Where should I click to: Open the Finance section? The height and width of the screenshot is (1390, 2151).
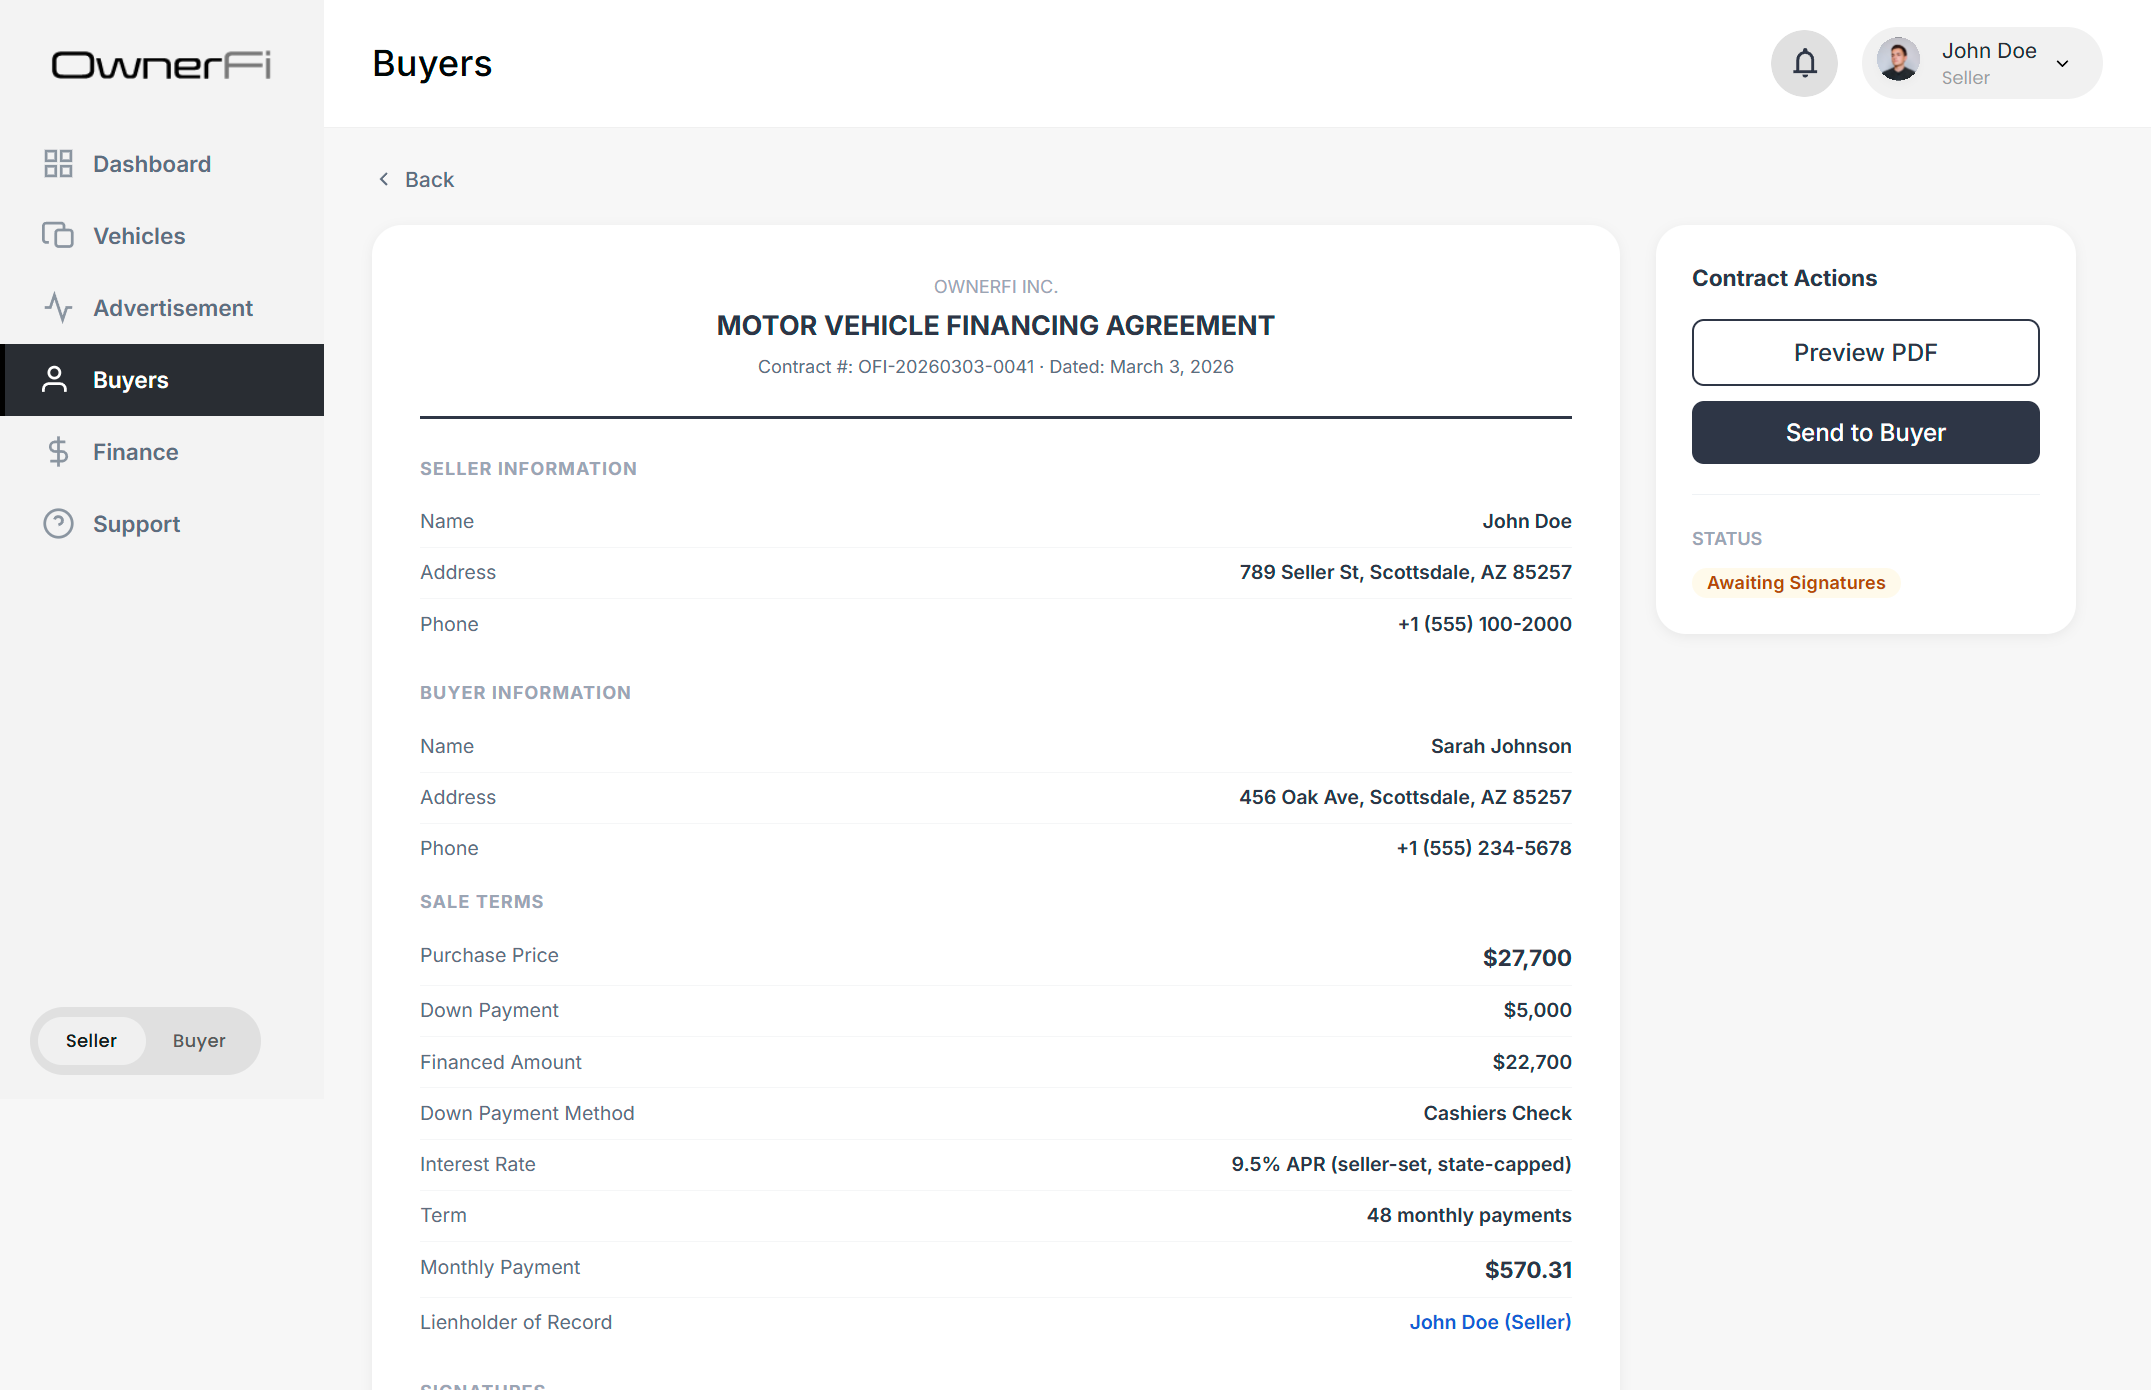(162, 452)
